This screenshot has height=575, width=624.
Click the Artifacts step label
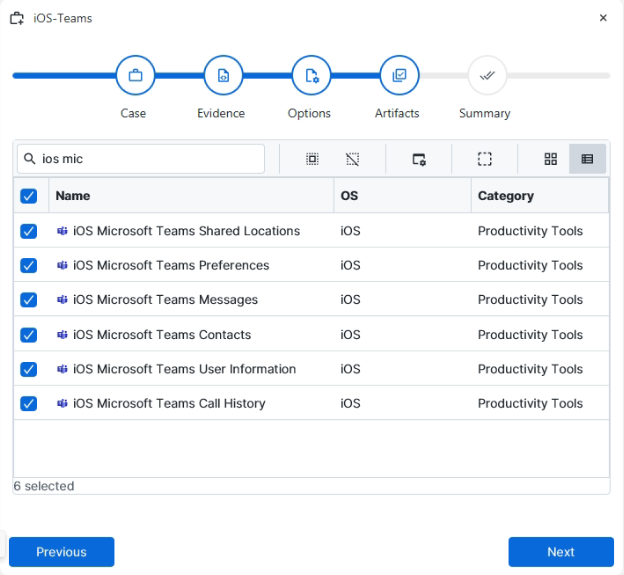pos(397,113)
